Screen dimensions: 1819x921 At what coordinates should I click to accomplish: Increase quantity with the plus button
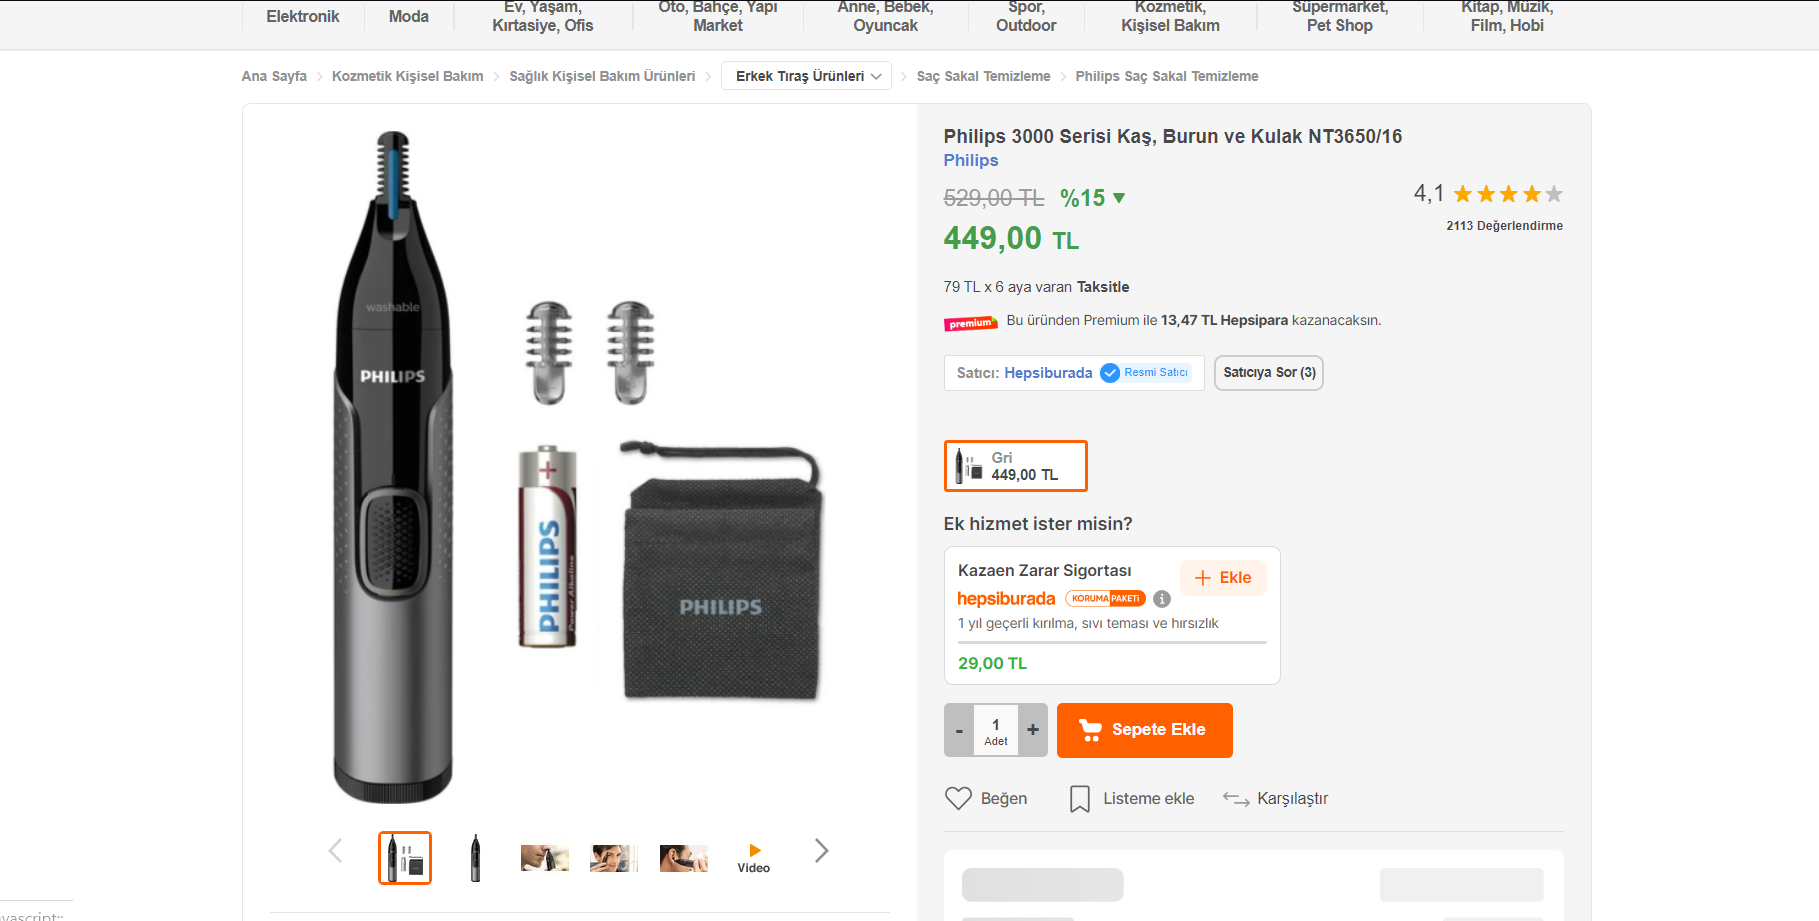click(x=1033, y=730)
